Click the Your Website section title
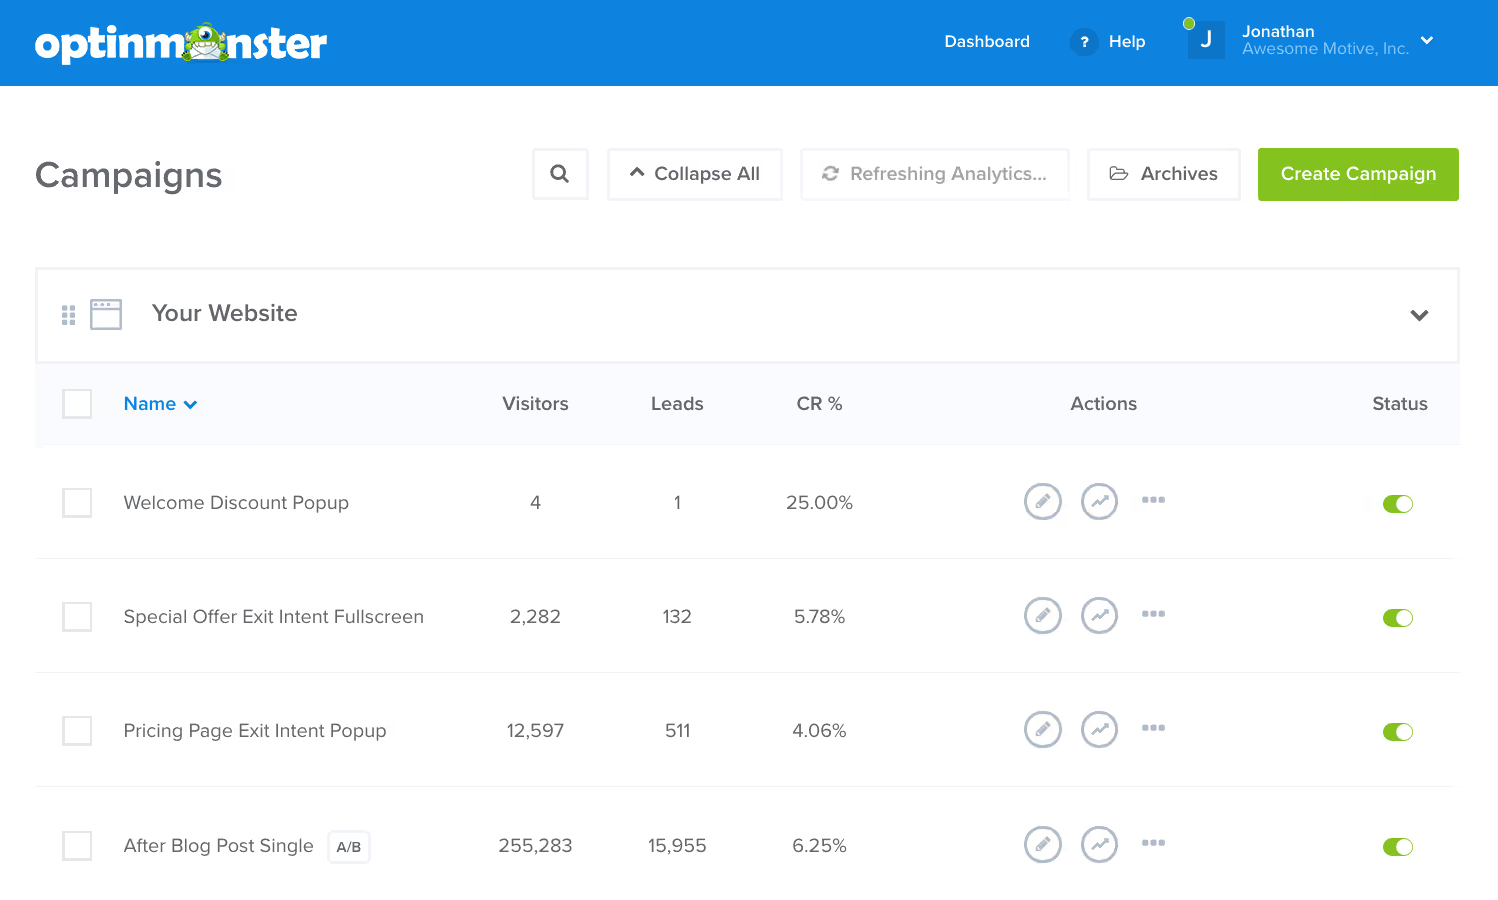This screenshot has width=1498, height=900. [x=225, y=313]
